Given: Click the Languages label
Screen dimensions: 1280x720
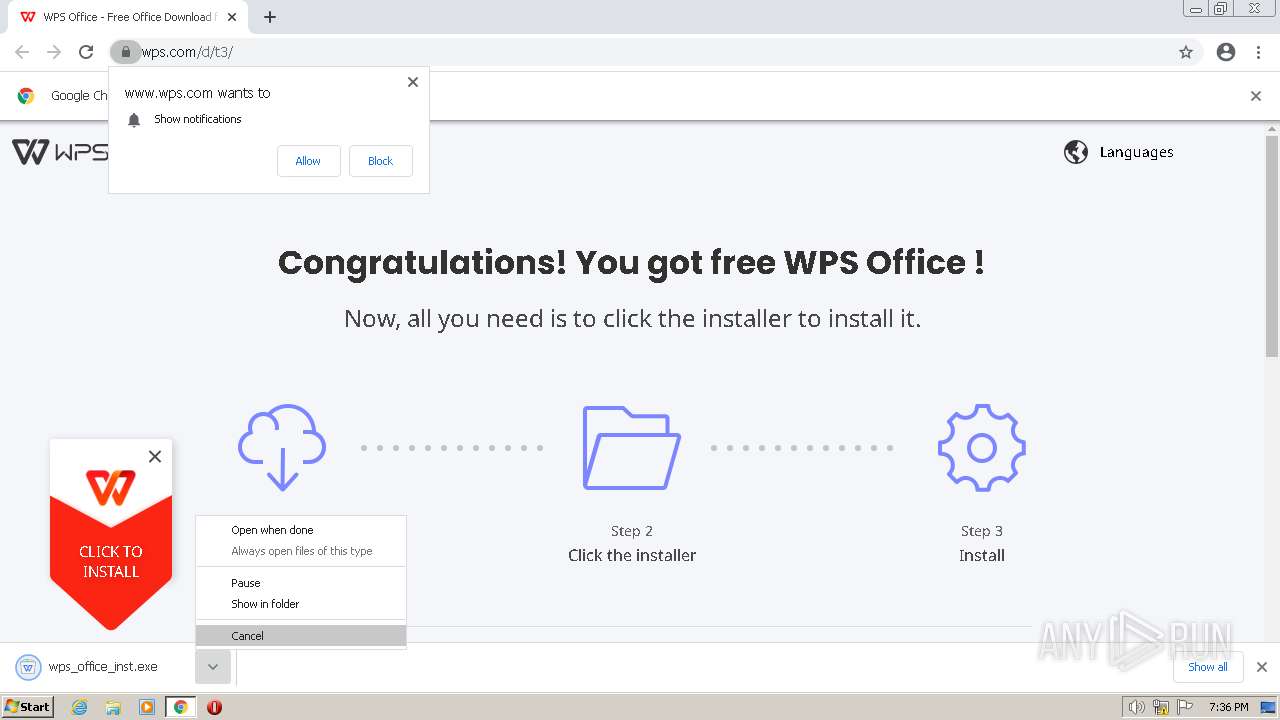Looking at the screenshot, I should click(x=1136, y=152).
